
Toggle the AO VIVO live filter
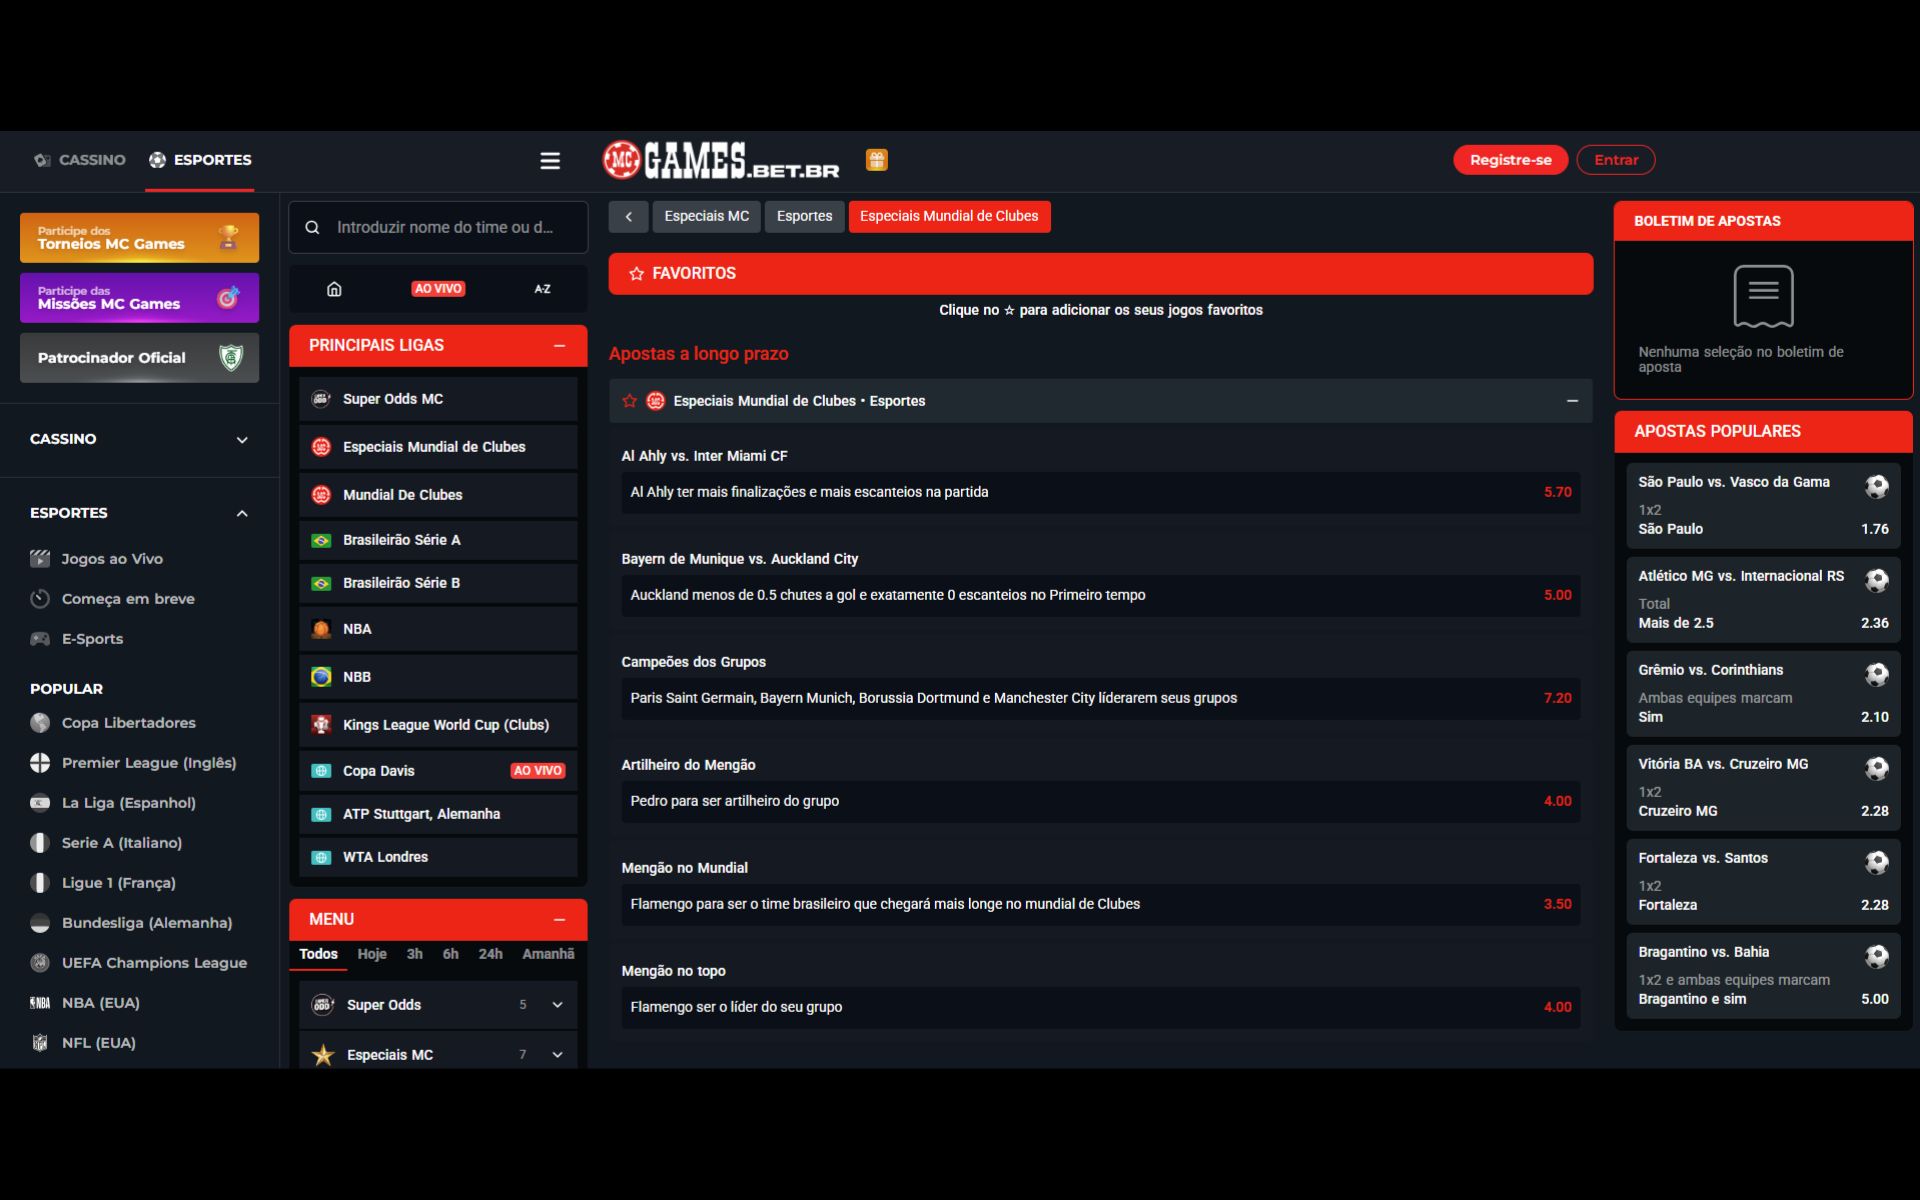point(438,289)
